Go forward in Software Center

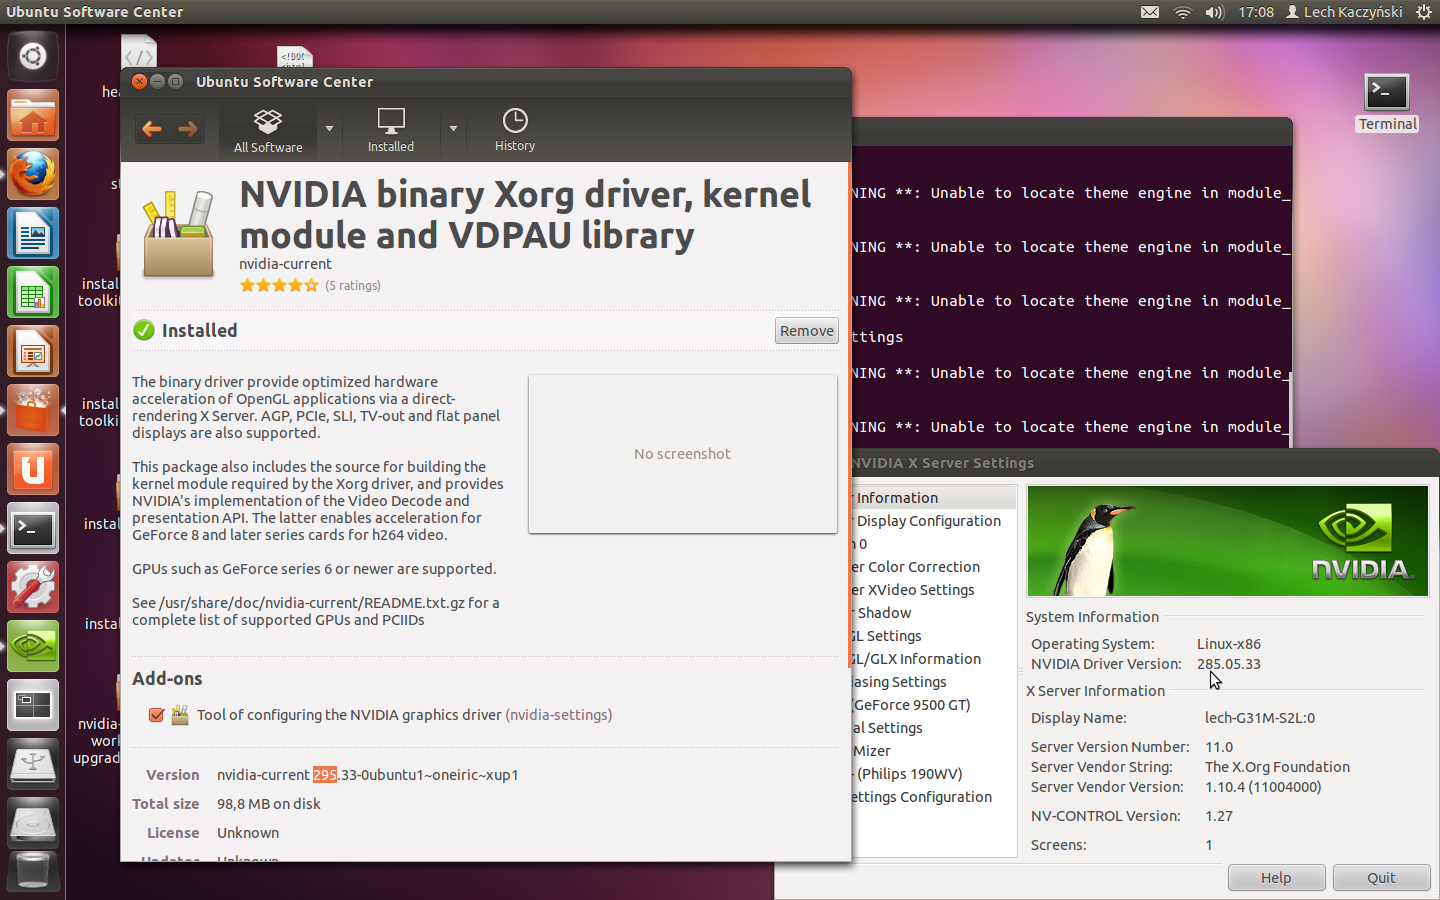coord(187,129)
